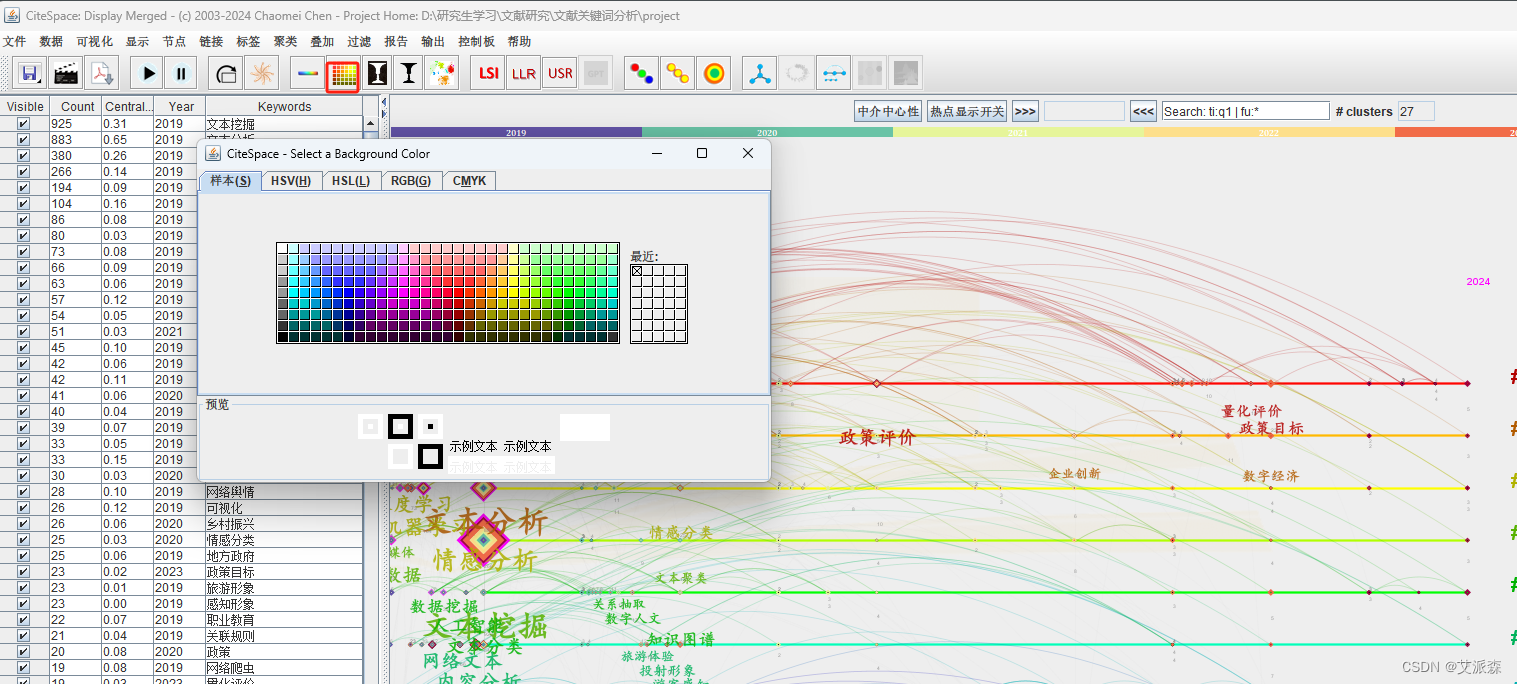The height and width of the screenshot is (684, 1517).
Task: Click the background color grid toolbar icon
Action: click(x=343, y=76)
